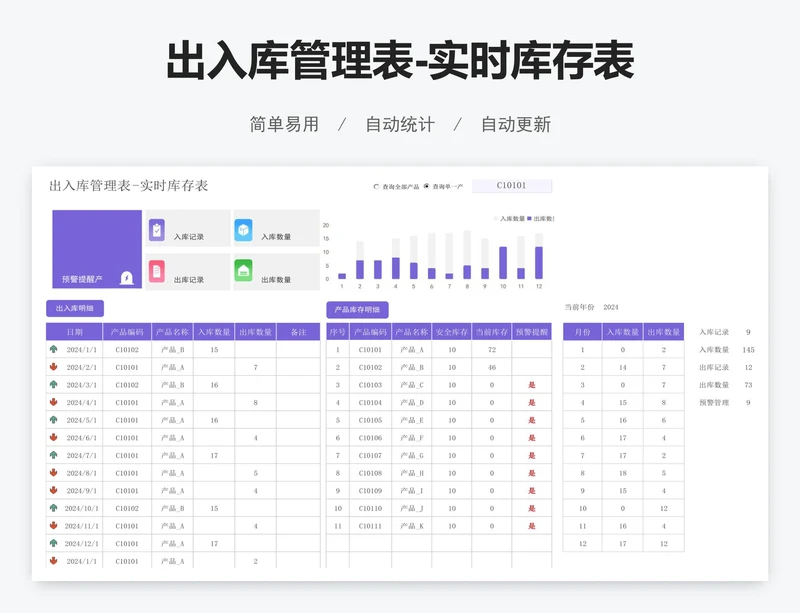
Task: Click the 是 warning cell for C10107
Action: (532, 455)
